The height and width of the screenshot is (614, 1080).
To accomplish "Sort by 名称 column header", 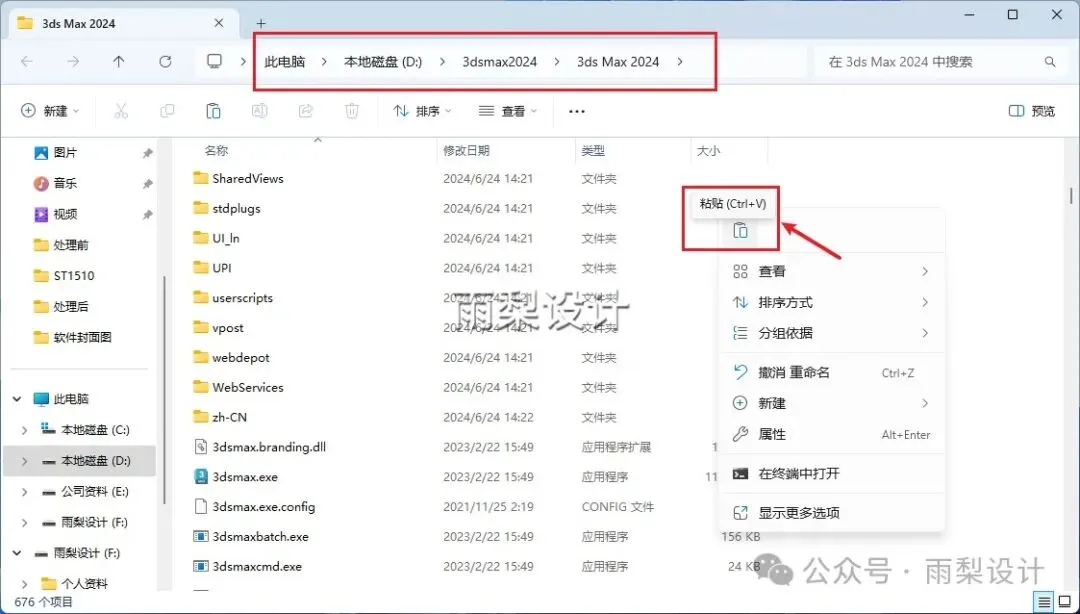I will (216, 150).
